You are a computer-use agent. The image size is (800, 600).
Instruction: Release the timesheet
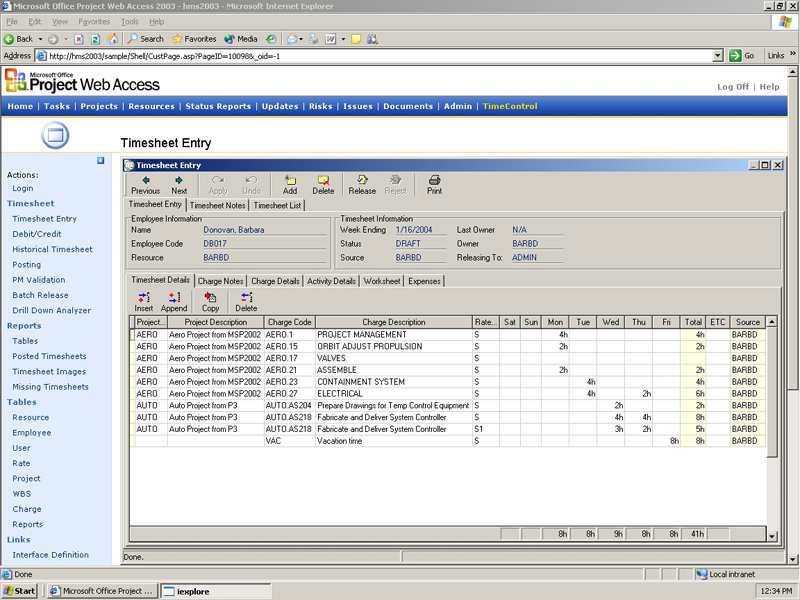(362, 185)
